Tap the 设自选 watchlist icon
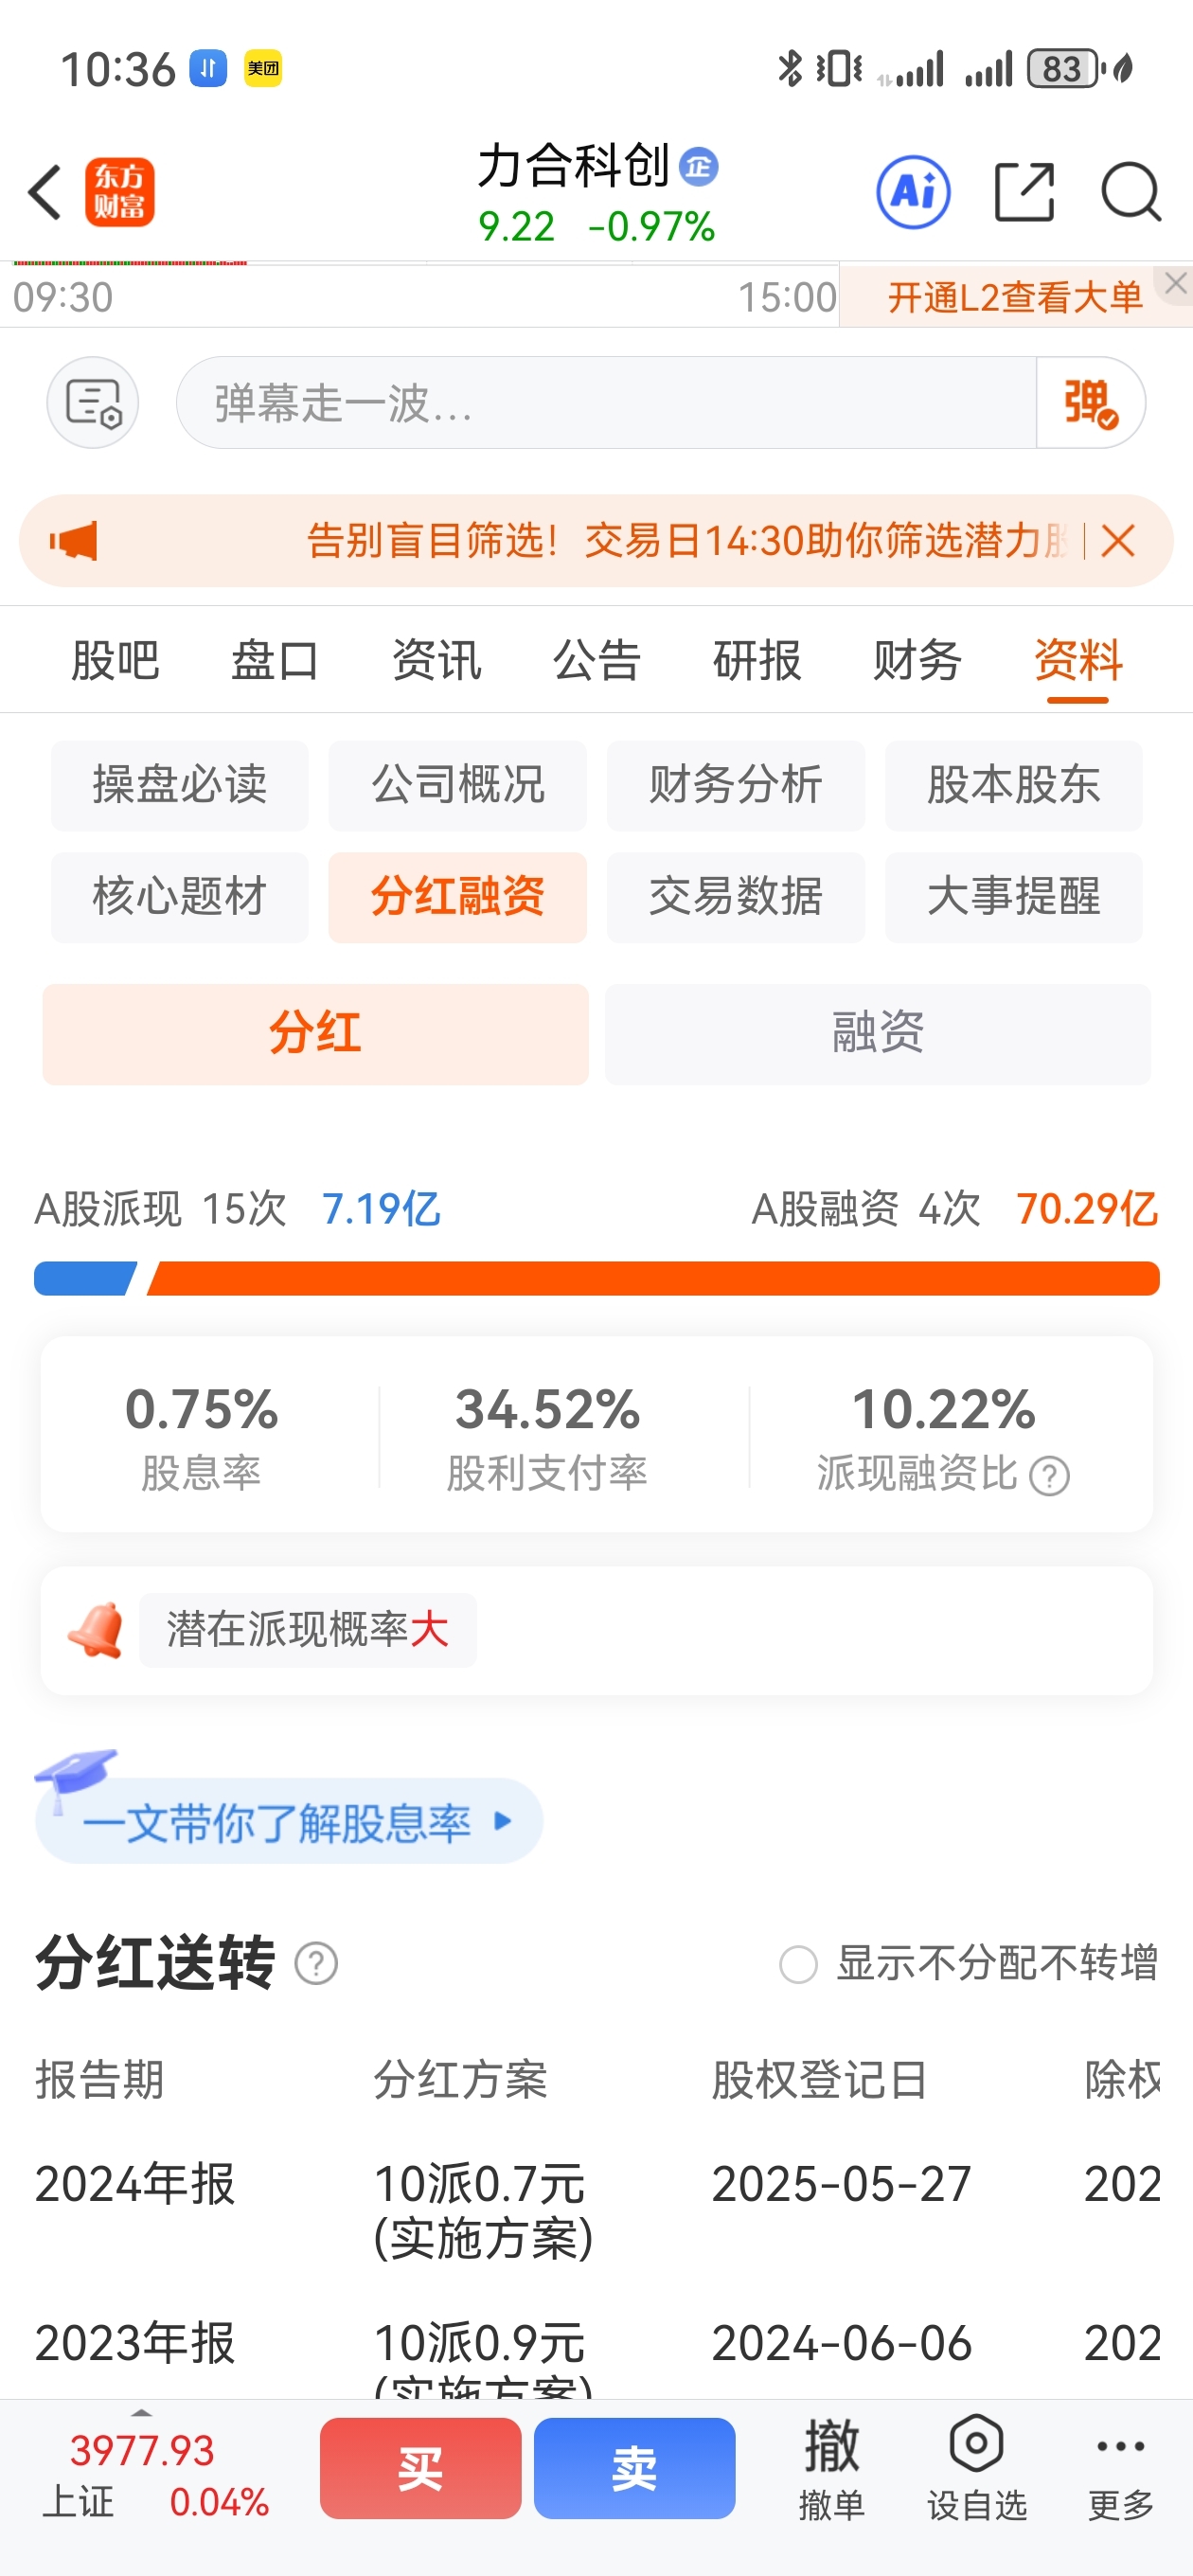The image size is (1193, 2576). pos(977,2466)
